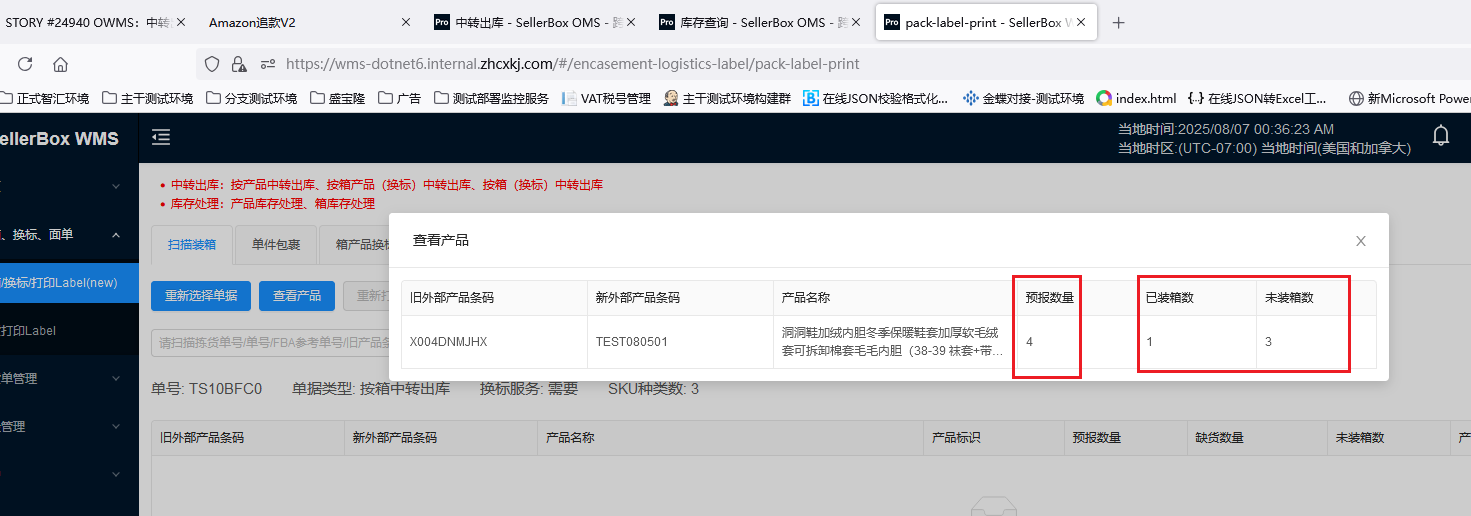Open the 新Microsoft Power bookmark
The image size is (1471, 516).
(x=1409, y=98)
